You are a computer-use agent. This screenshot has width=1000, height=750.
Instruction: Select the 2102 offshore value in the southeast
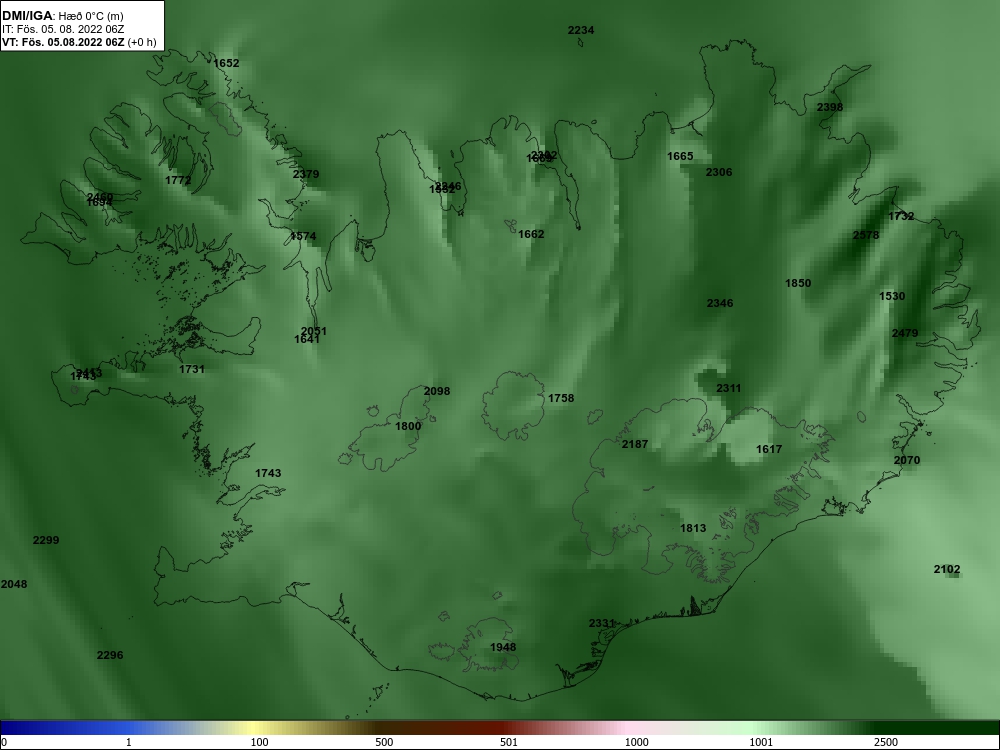pos(947,570)
